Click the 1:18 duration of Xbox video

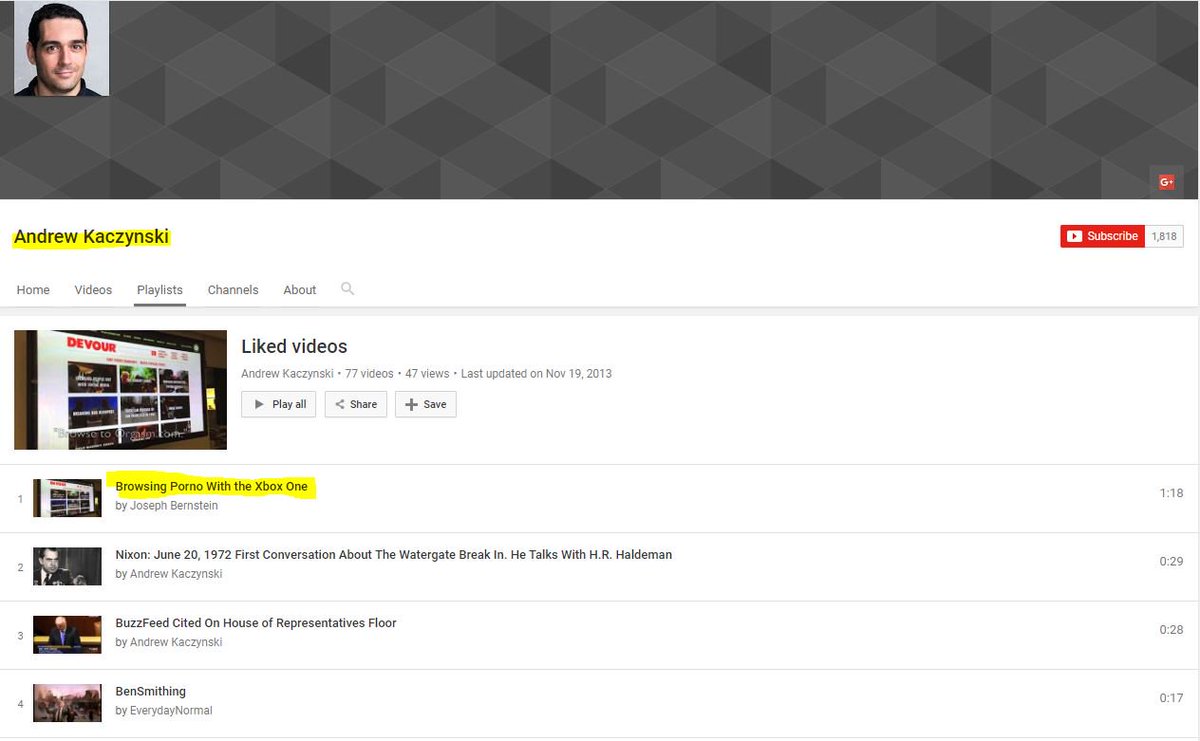1171,493
